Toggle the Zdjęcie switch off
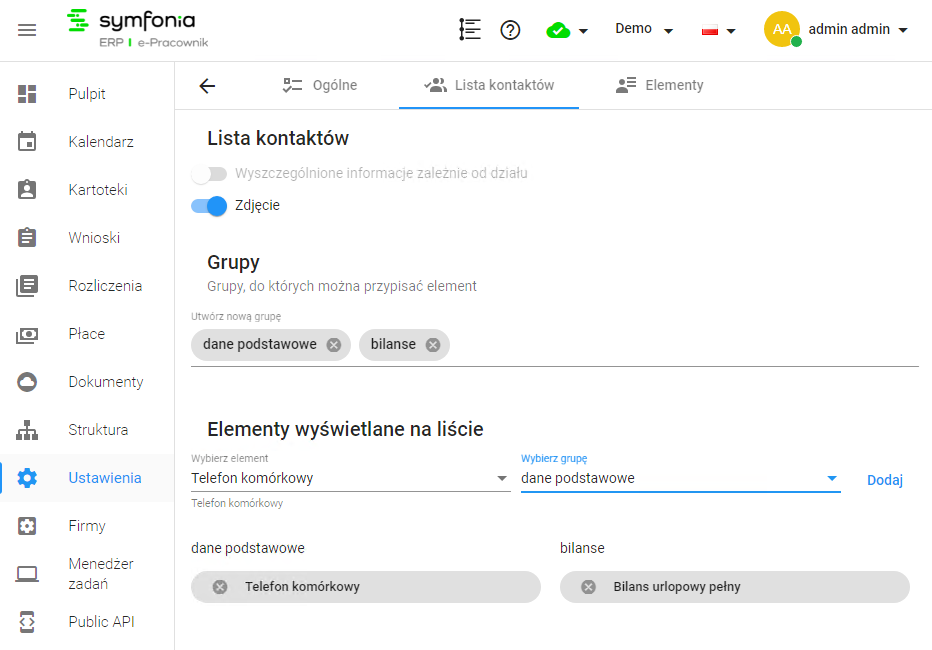 [209, 206]
